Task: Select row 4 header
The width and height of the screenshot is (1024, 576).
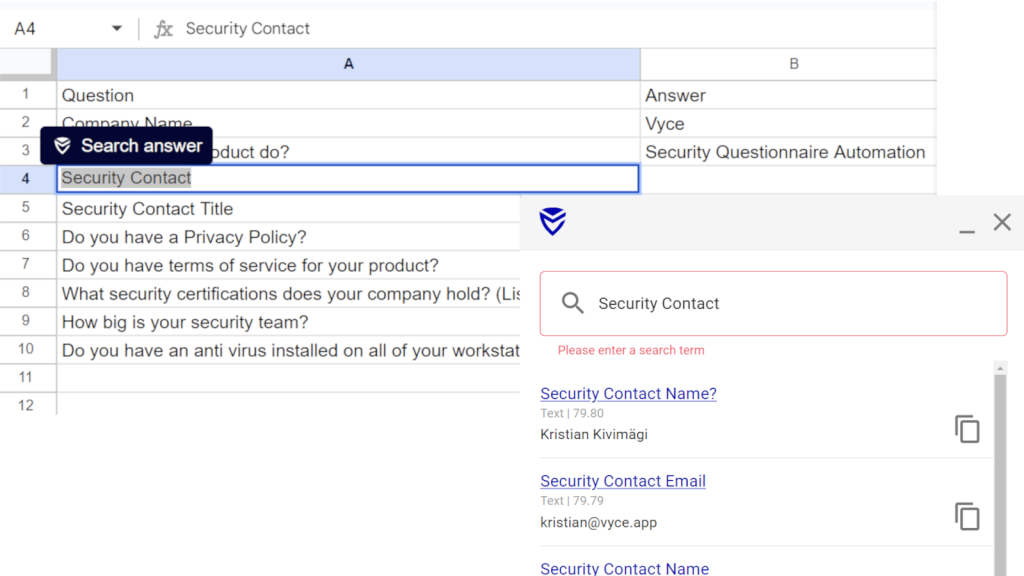Action: tap(26, 178)
